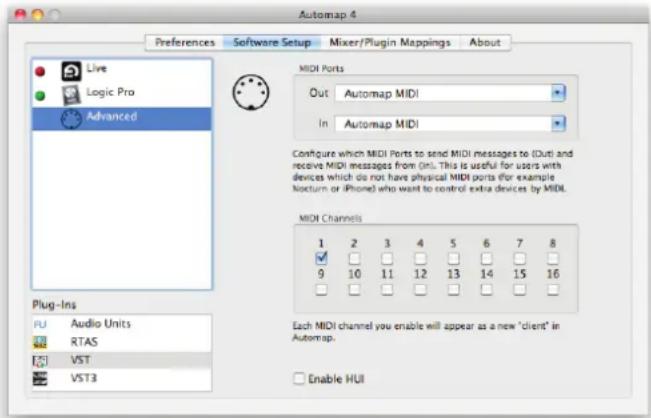Click the RTAS plug-in icon

coord(40,342)
